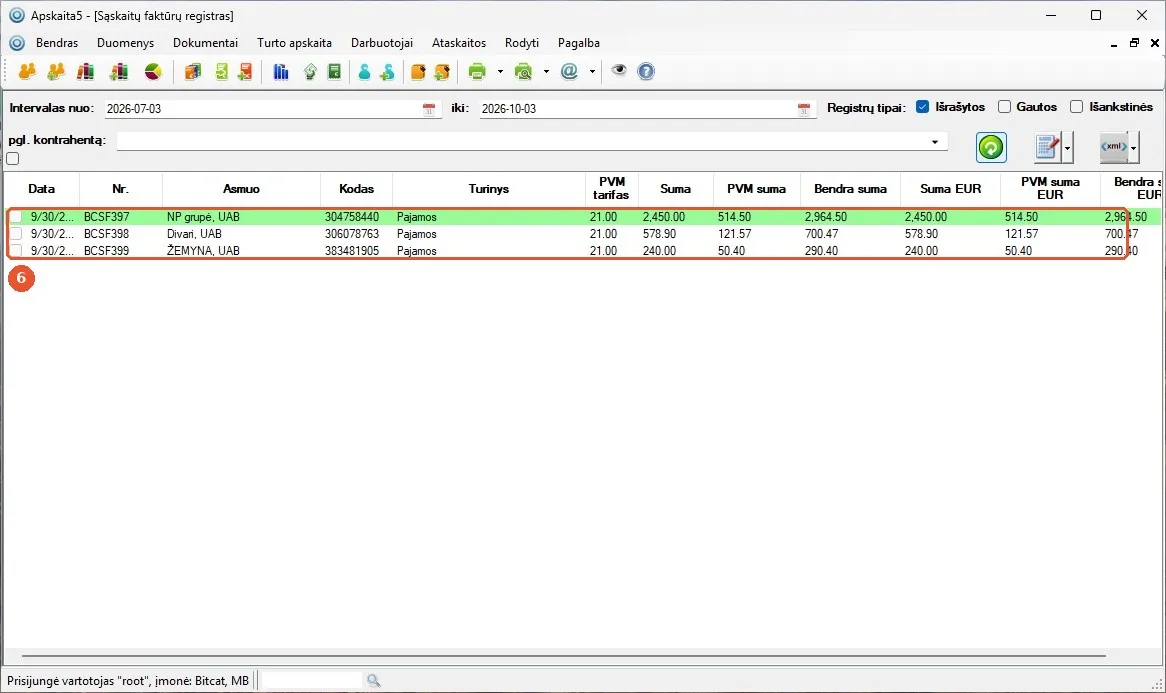Open print preview with the magnifier printer icon
1166x693 pixels.
(x=524, y=71)
